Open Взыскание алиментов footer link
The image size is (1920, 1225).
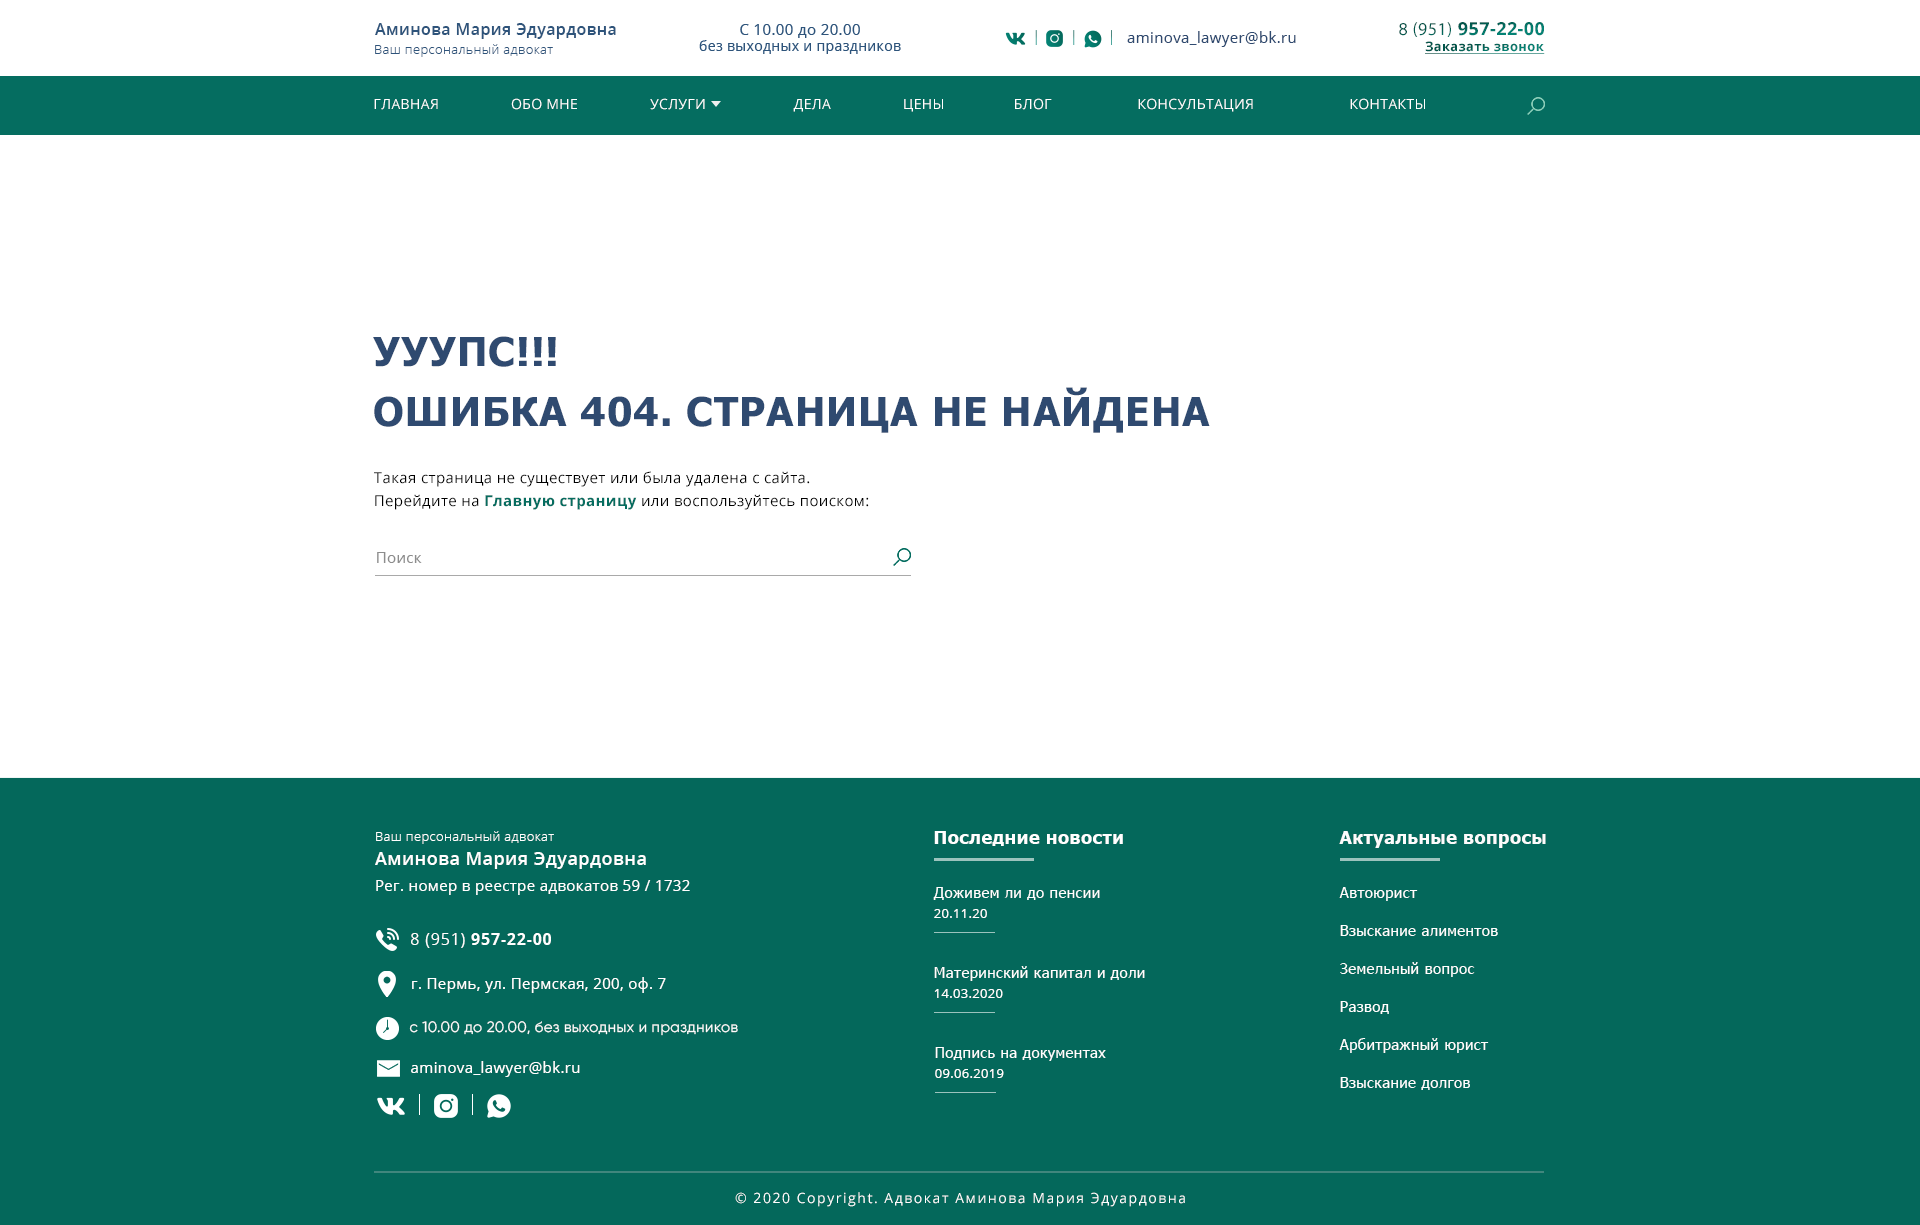[x=1418, y=931]
